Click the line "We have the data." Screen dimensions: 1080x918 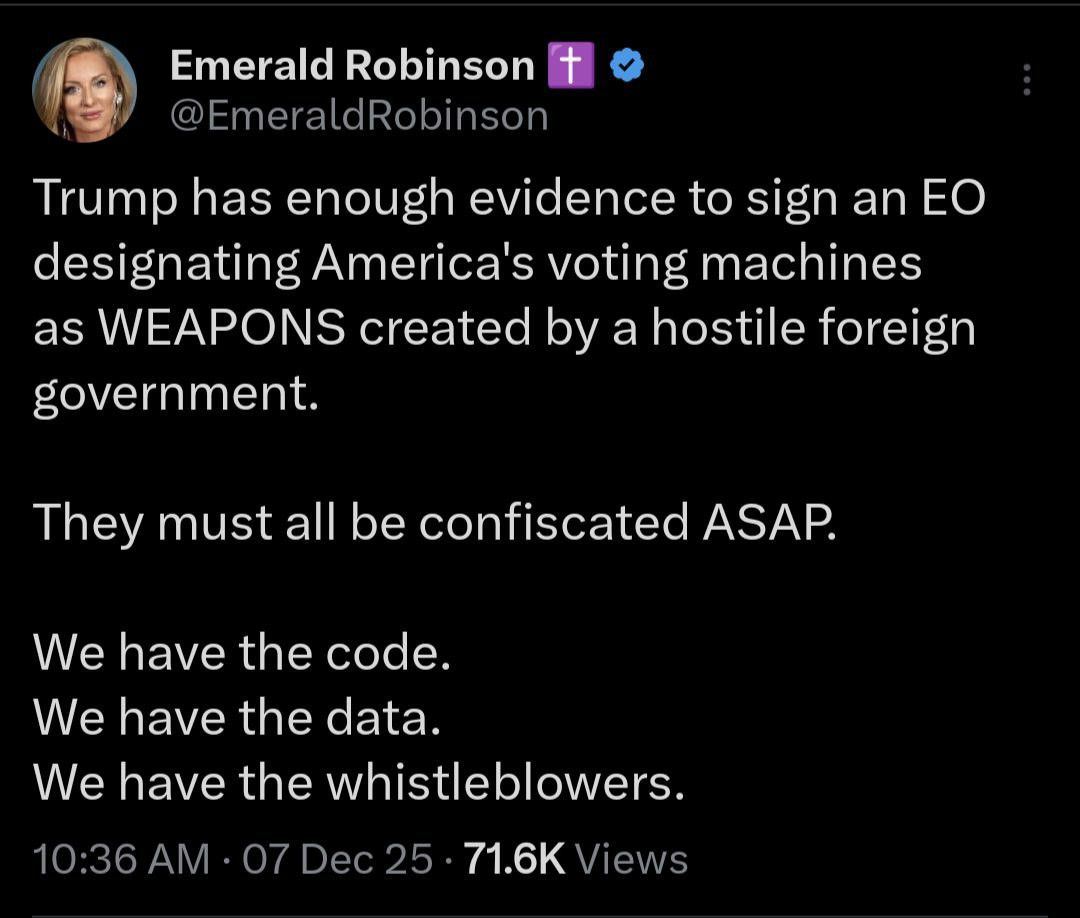(x=237, y=719)
